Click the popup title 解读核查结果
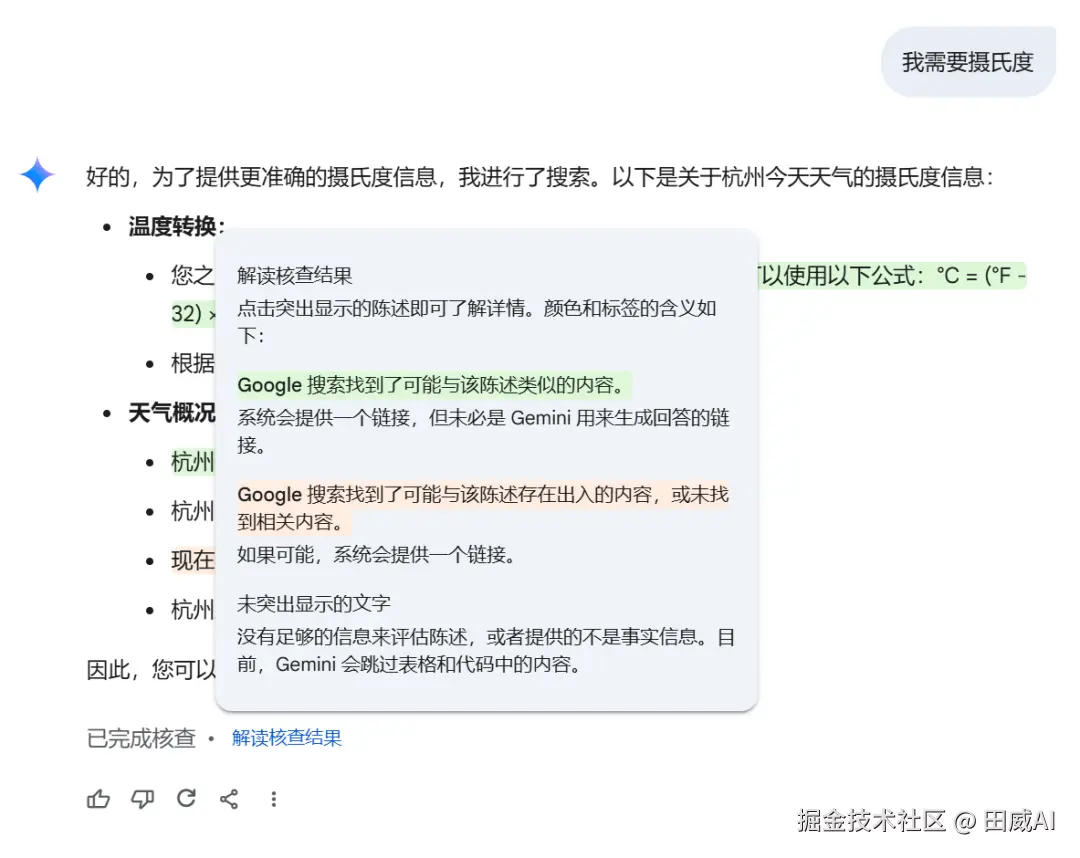The image size is (1080, 858). pos(294,275)
